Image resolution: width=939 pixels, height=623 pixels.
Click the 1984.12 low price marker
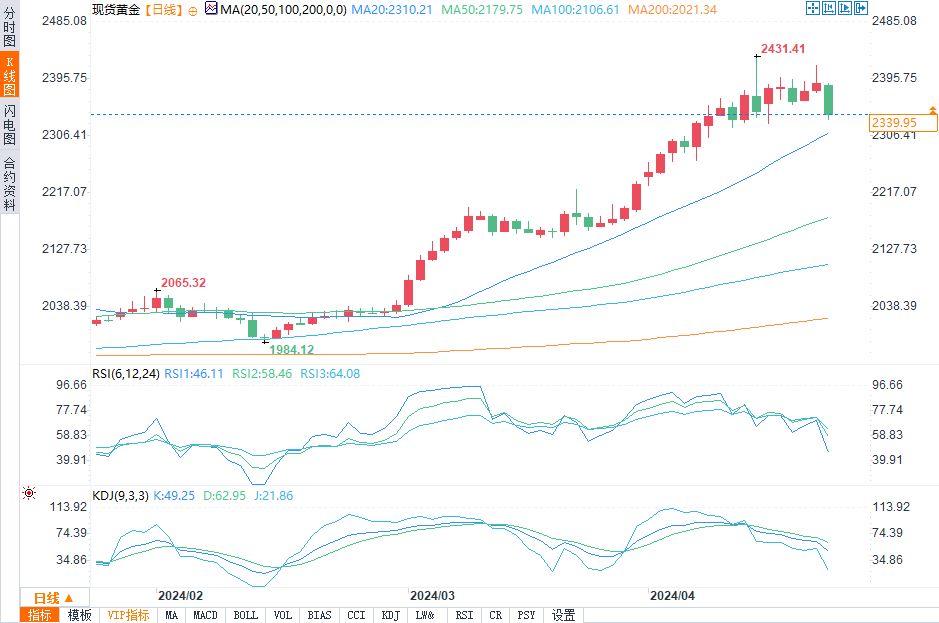tap(292, 349)
